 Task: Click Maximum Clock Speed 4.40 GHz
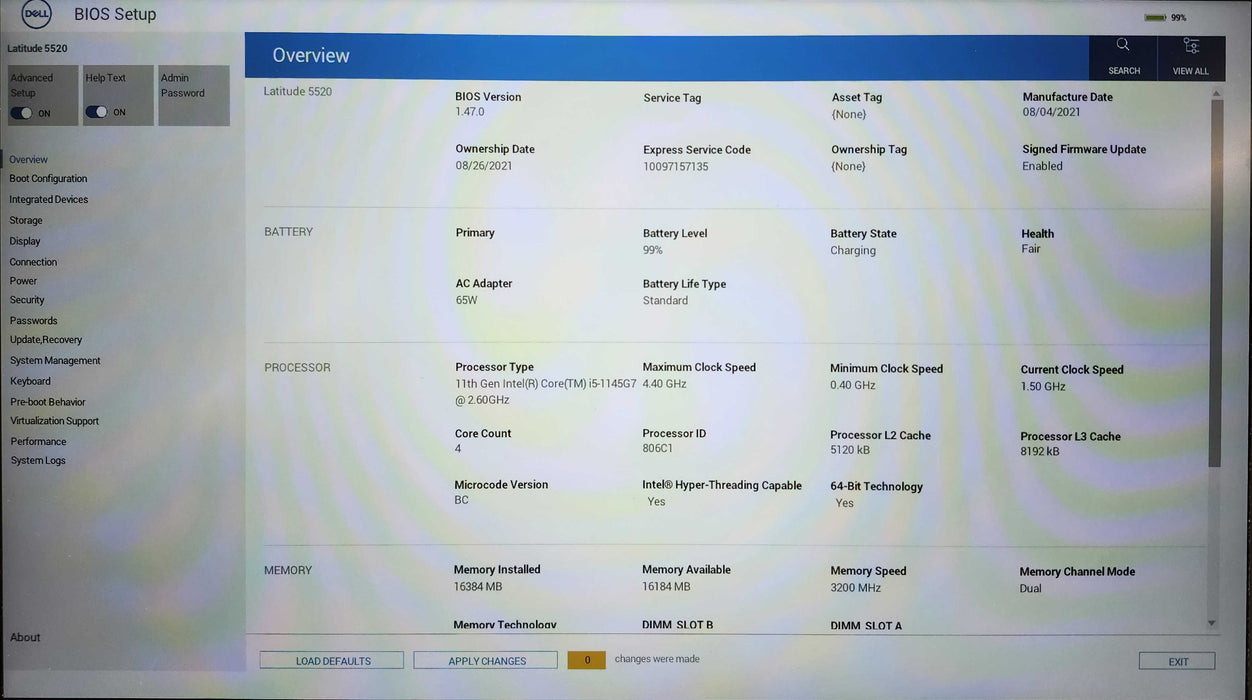pos(664,384)
